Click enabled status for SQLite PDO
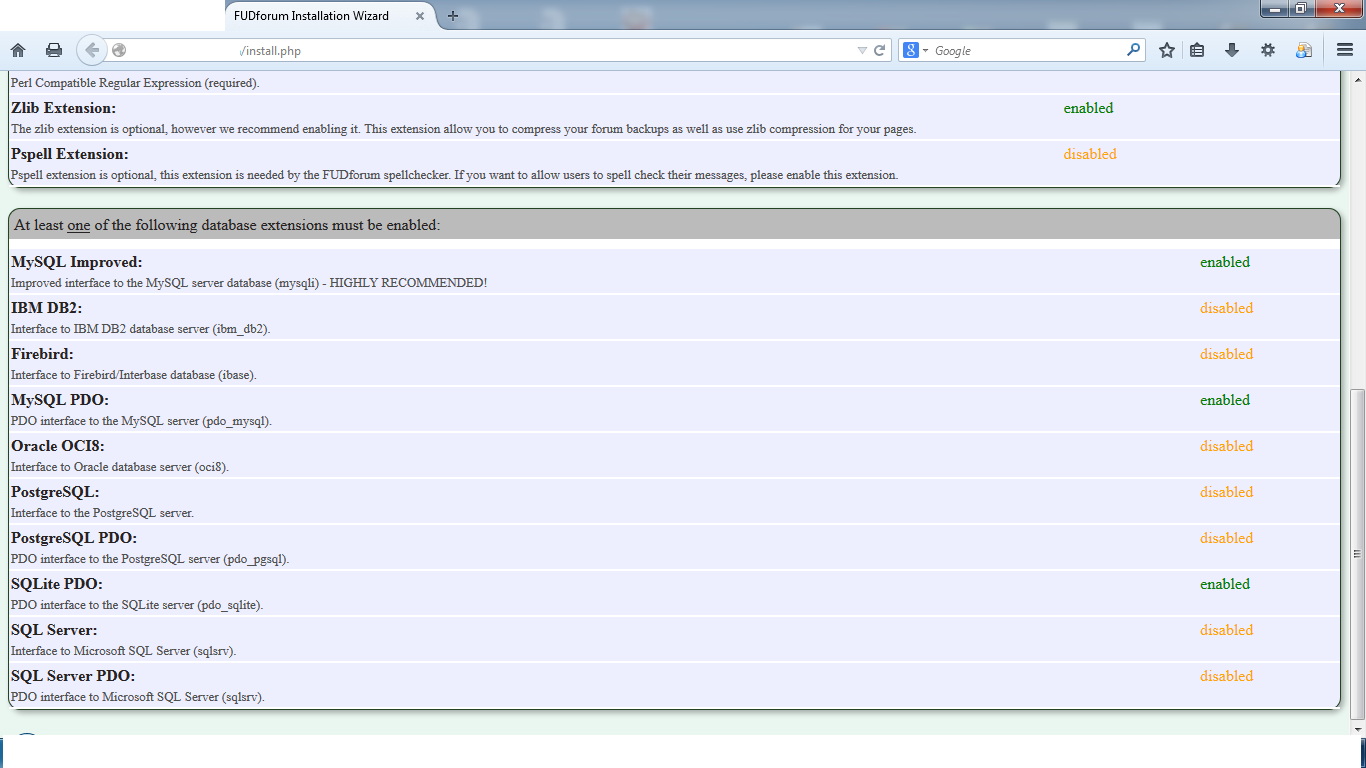This screenshot has width=1366, height=768. click(x=1225, y=584)
